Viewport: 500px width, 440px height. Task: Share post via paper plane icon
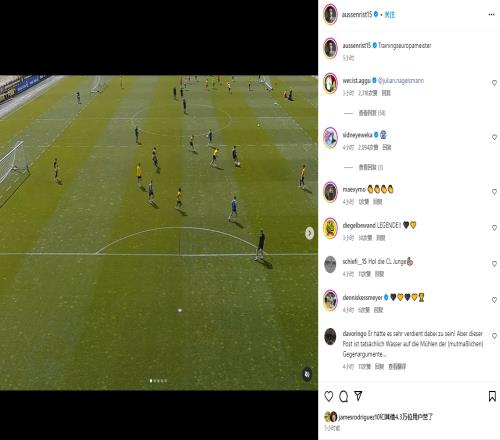point(358,396)
